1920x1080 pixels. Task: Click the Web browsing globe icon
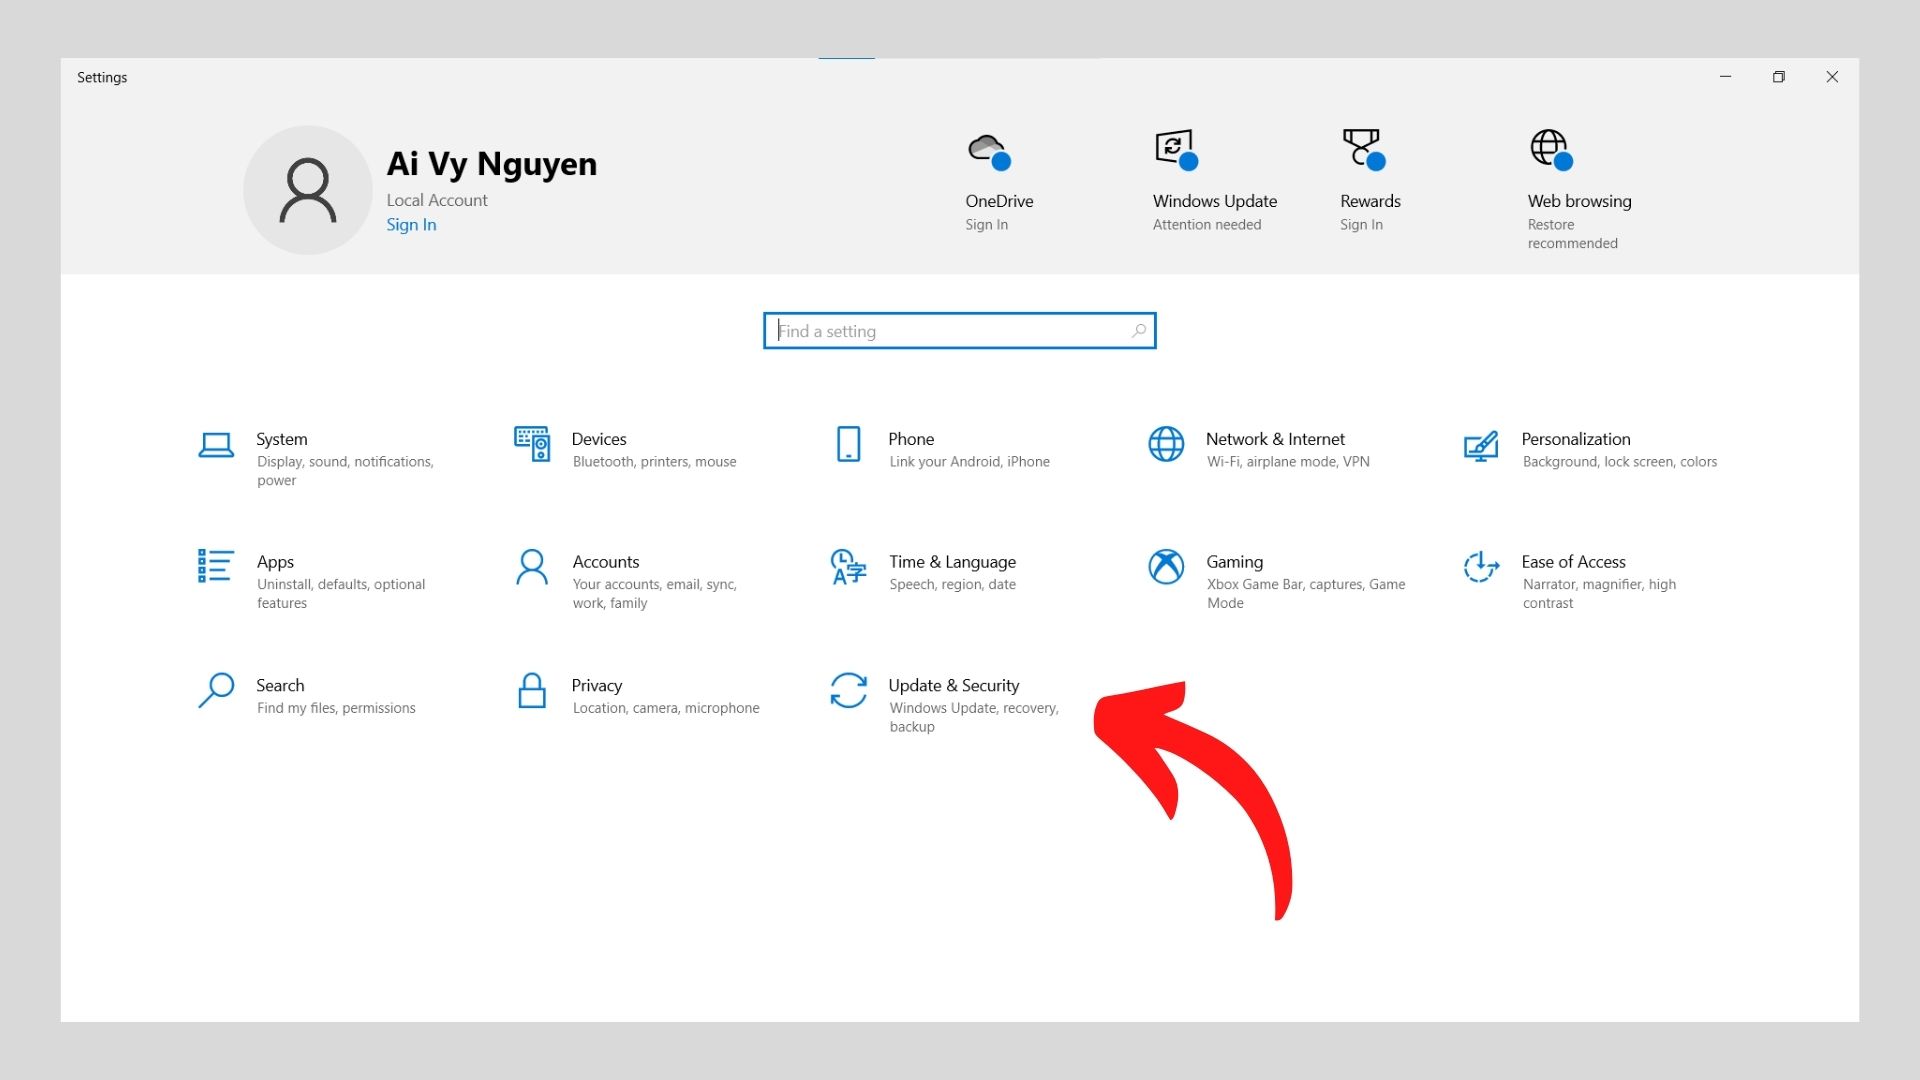click(x=1551, y=150)
